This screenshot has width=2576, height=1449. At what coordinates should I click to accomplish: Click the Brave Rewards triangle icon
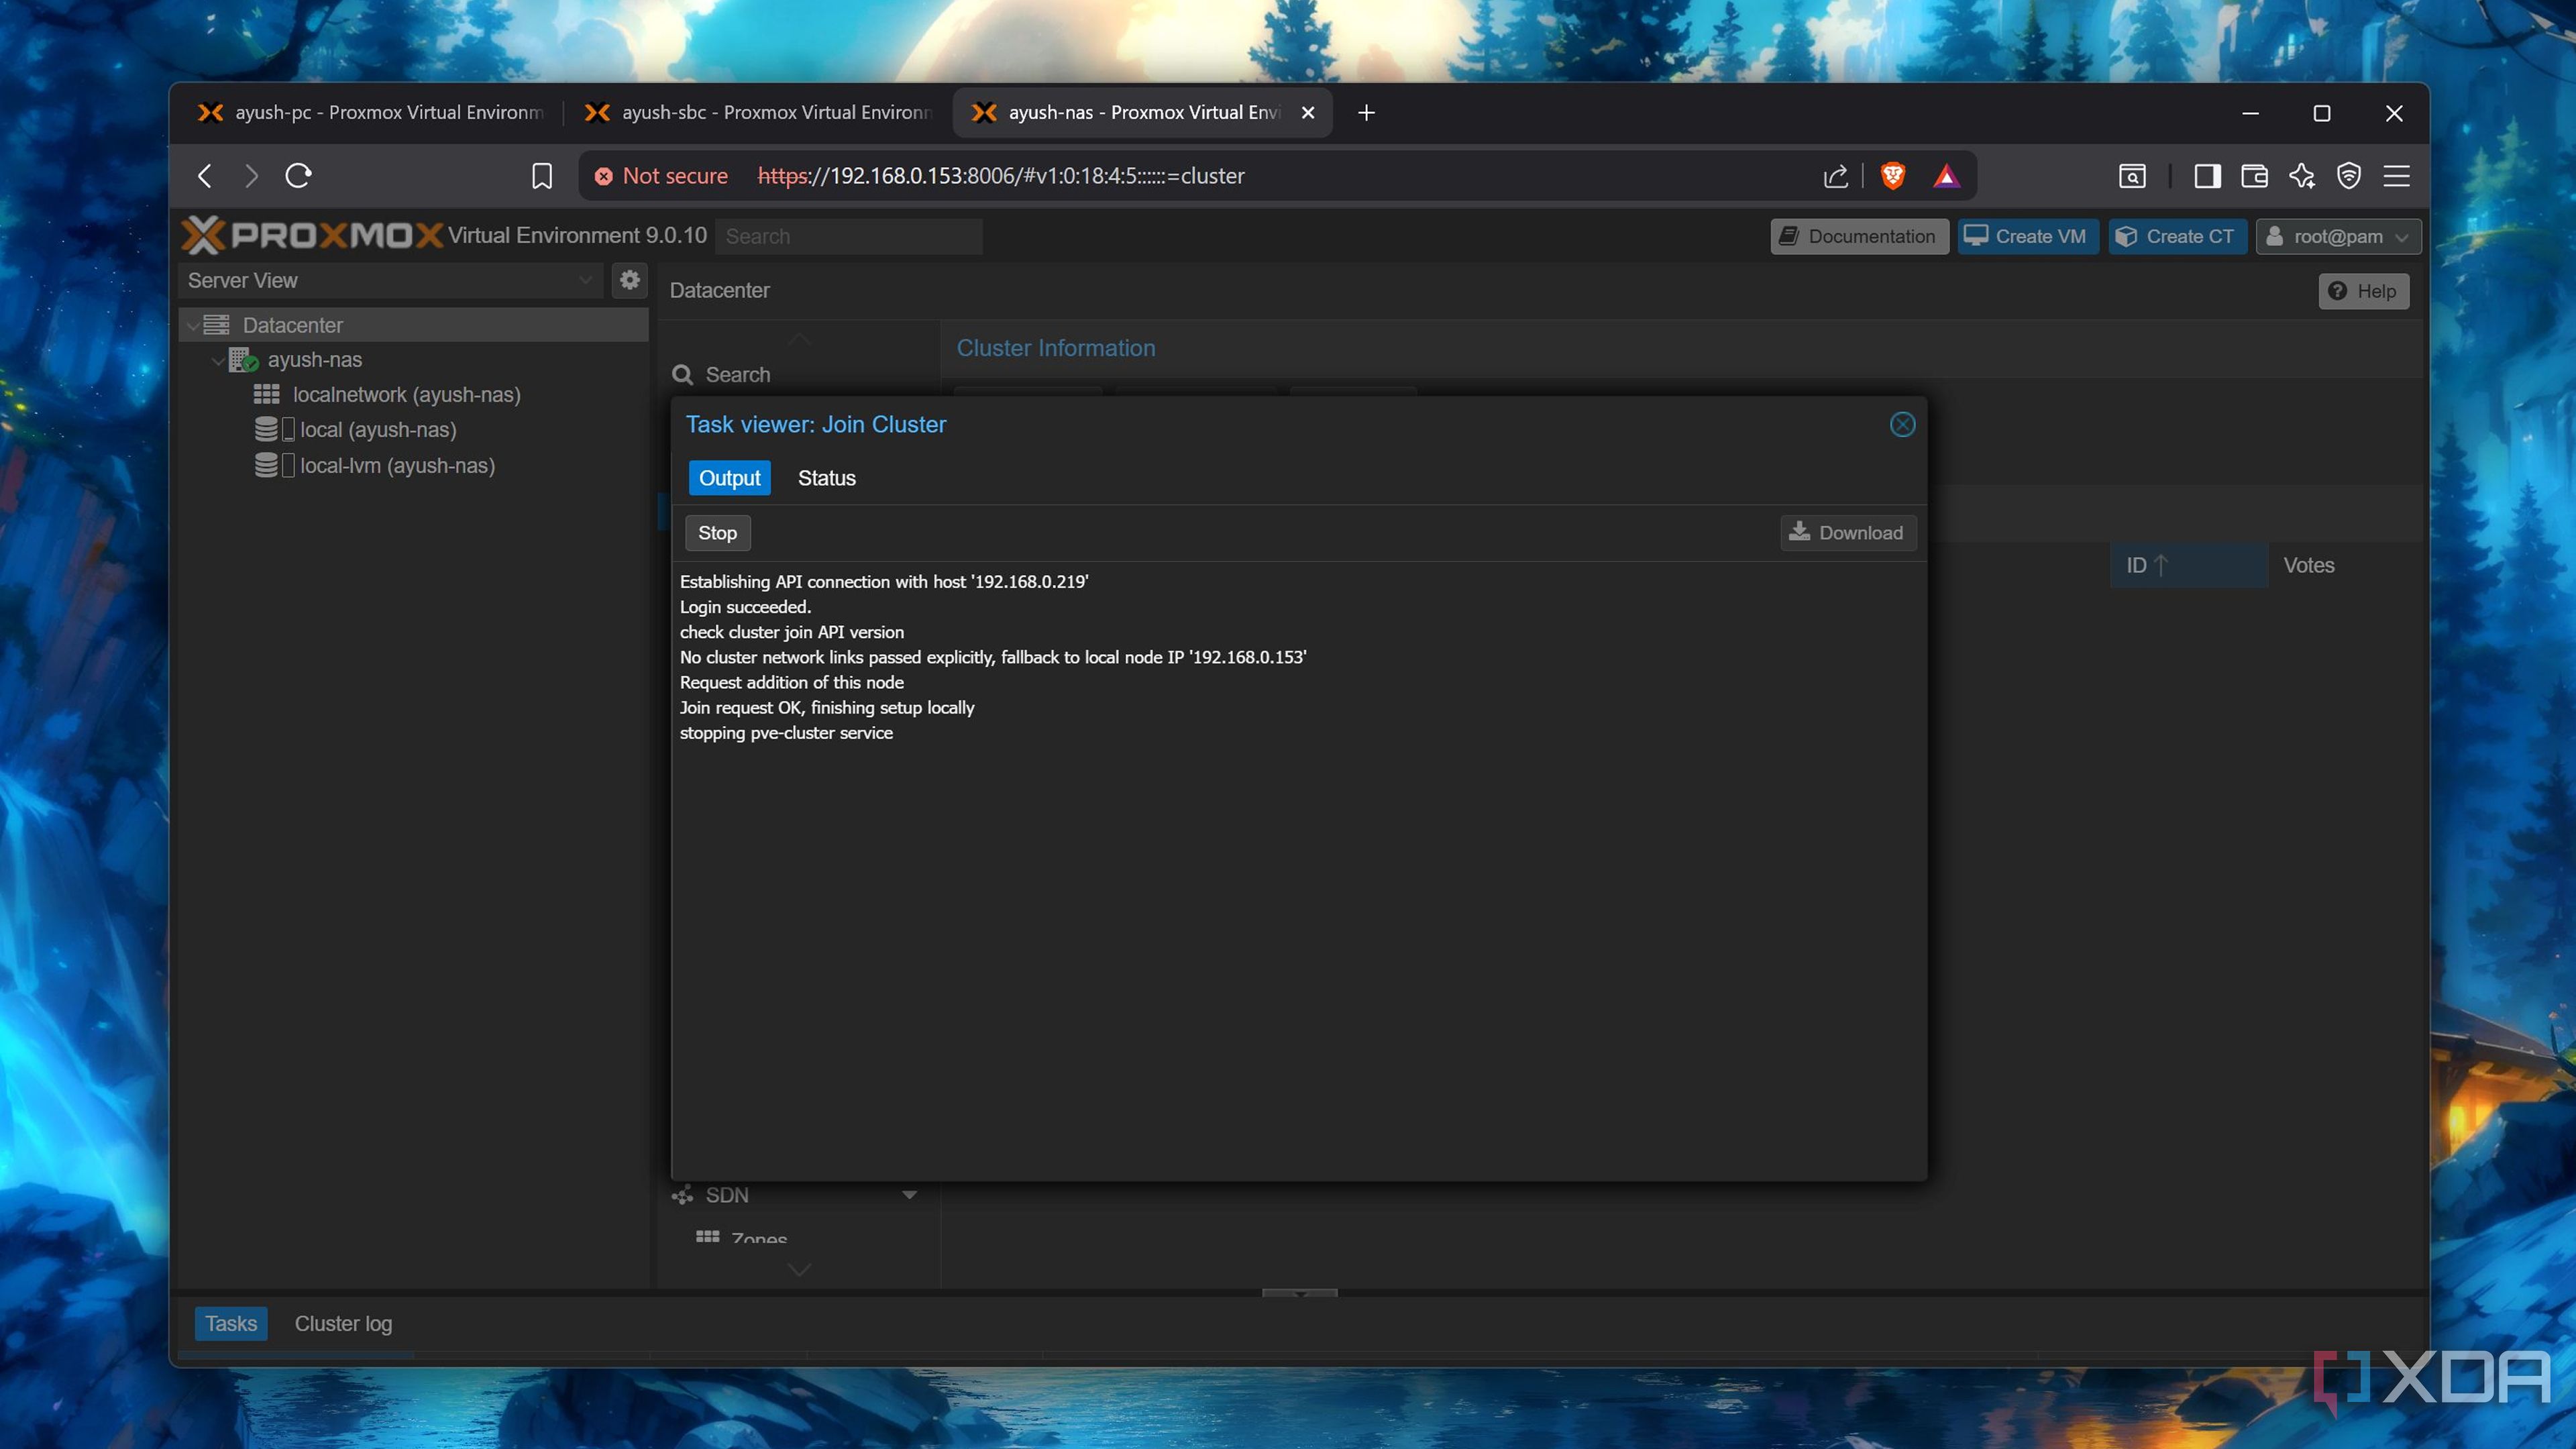pos(1946,176)
